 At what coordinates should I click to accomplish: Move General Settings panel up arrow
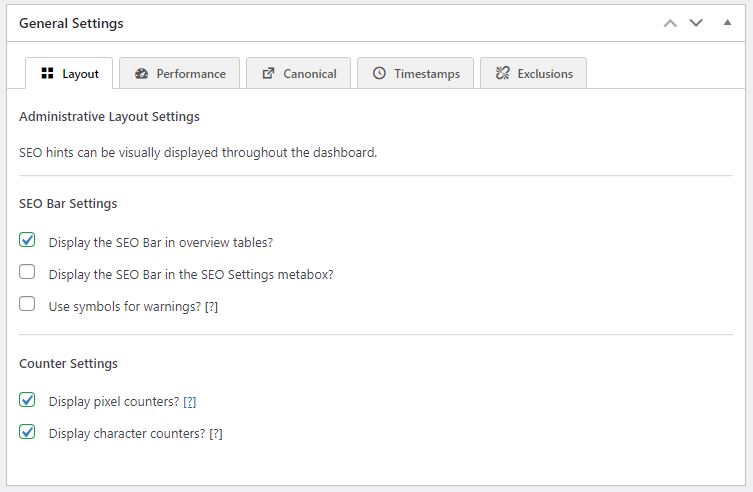click(671, 23)
